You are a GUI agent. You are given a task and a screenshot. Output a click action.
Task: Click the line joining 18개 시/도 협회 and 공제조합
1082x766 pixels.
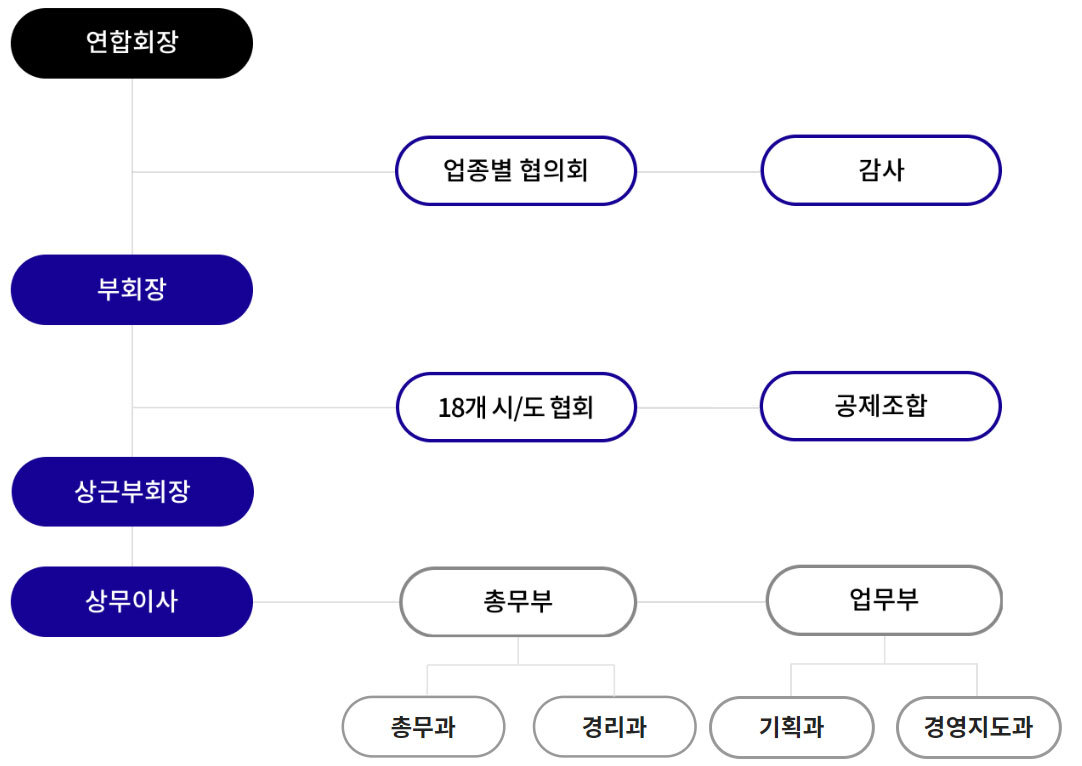698,408
